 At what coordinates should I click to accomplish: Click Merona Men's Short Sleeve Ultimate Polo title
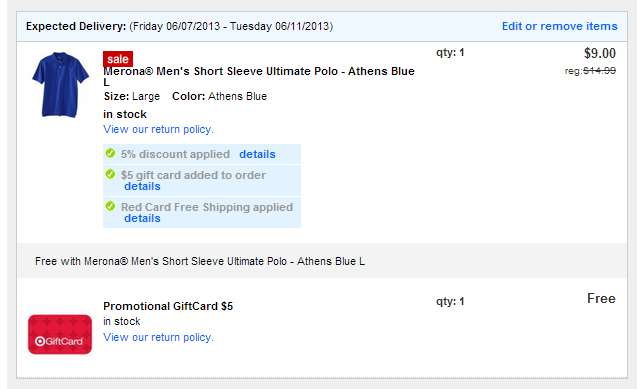(259, 76)
